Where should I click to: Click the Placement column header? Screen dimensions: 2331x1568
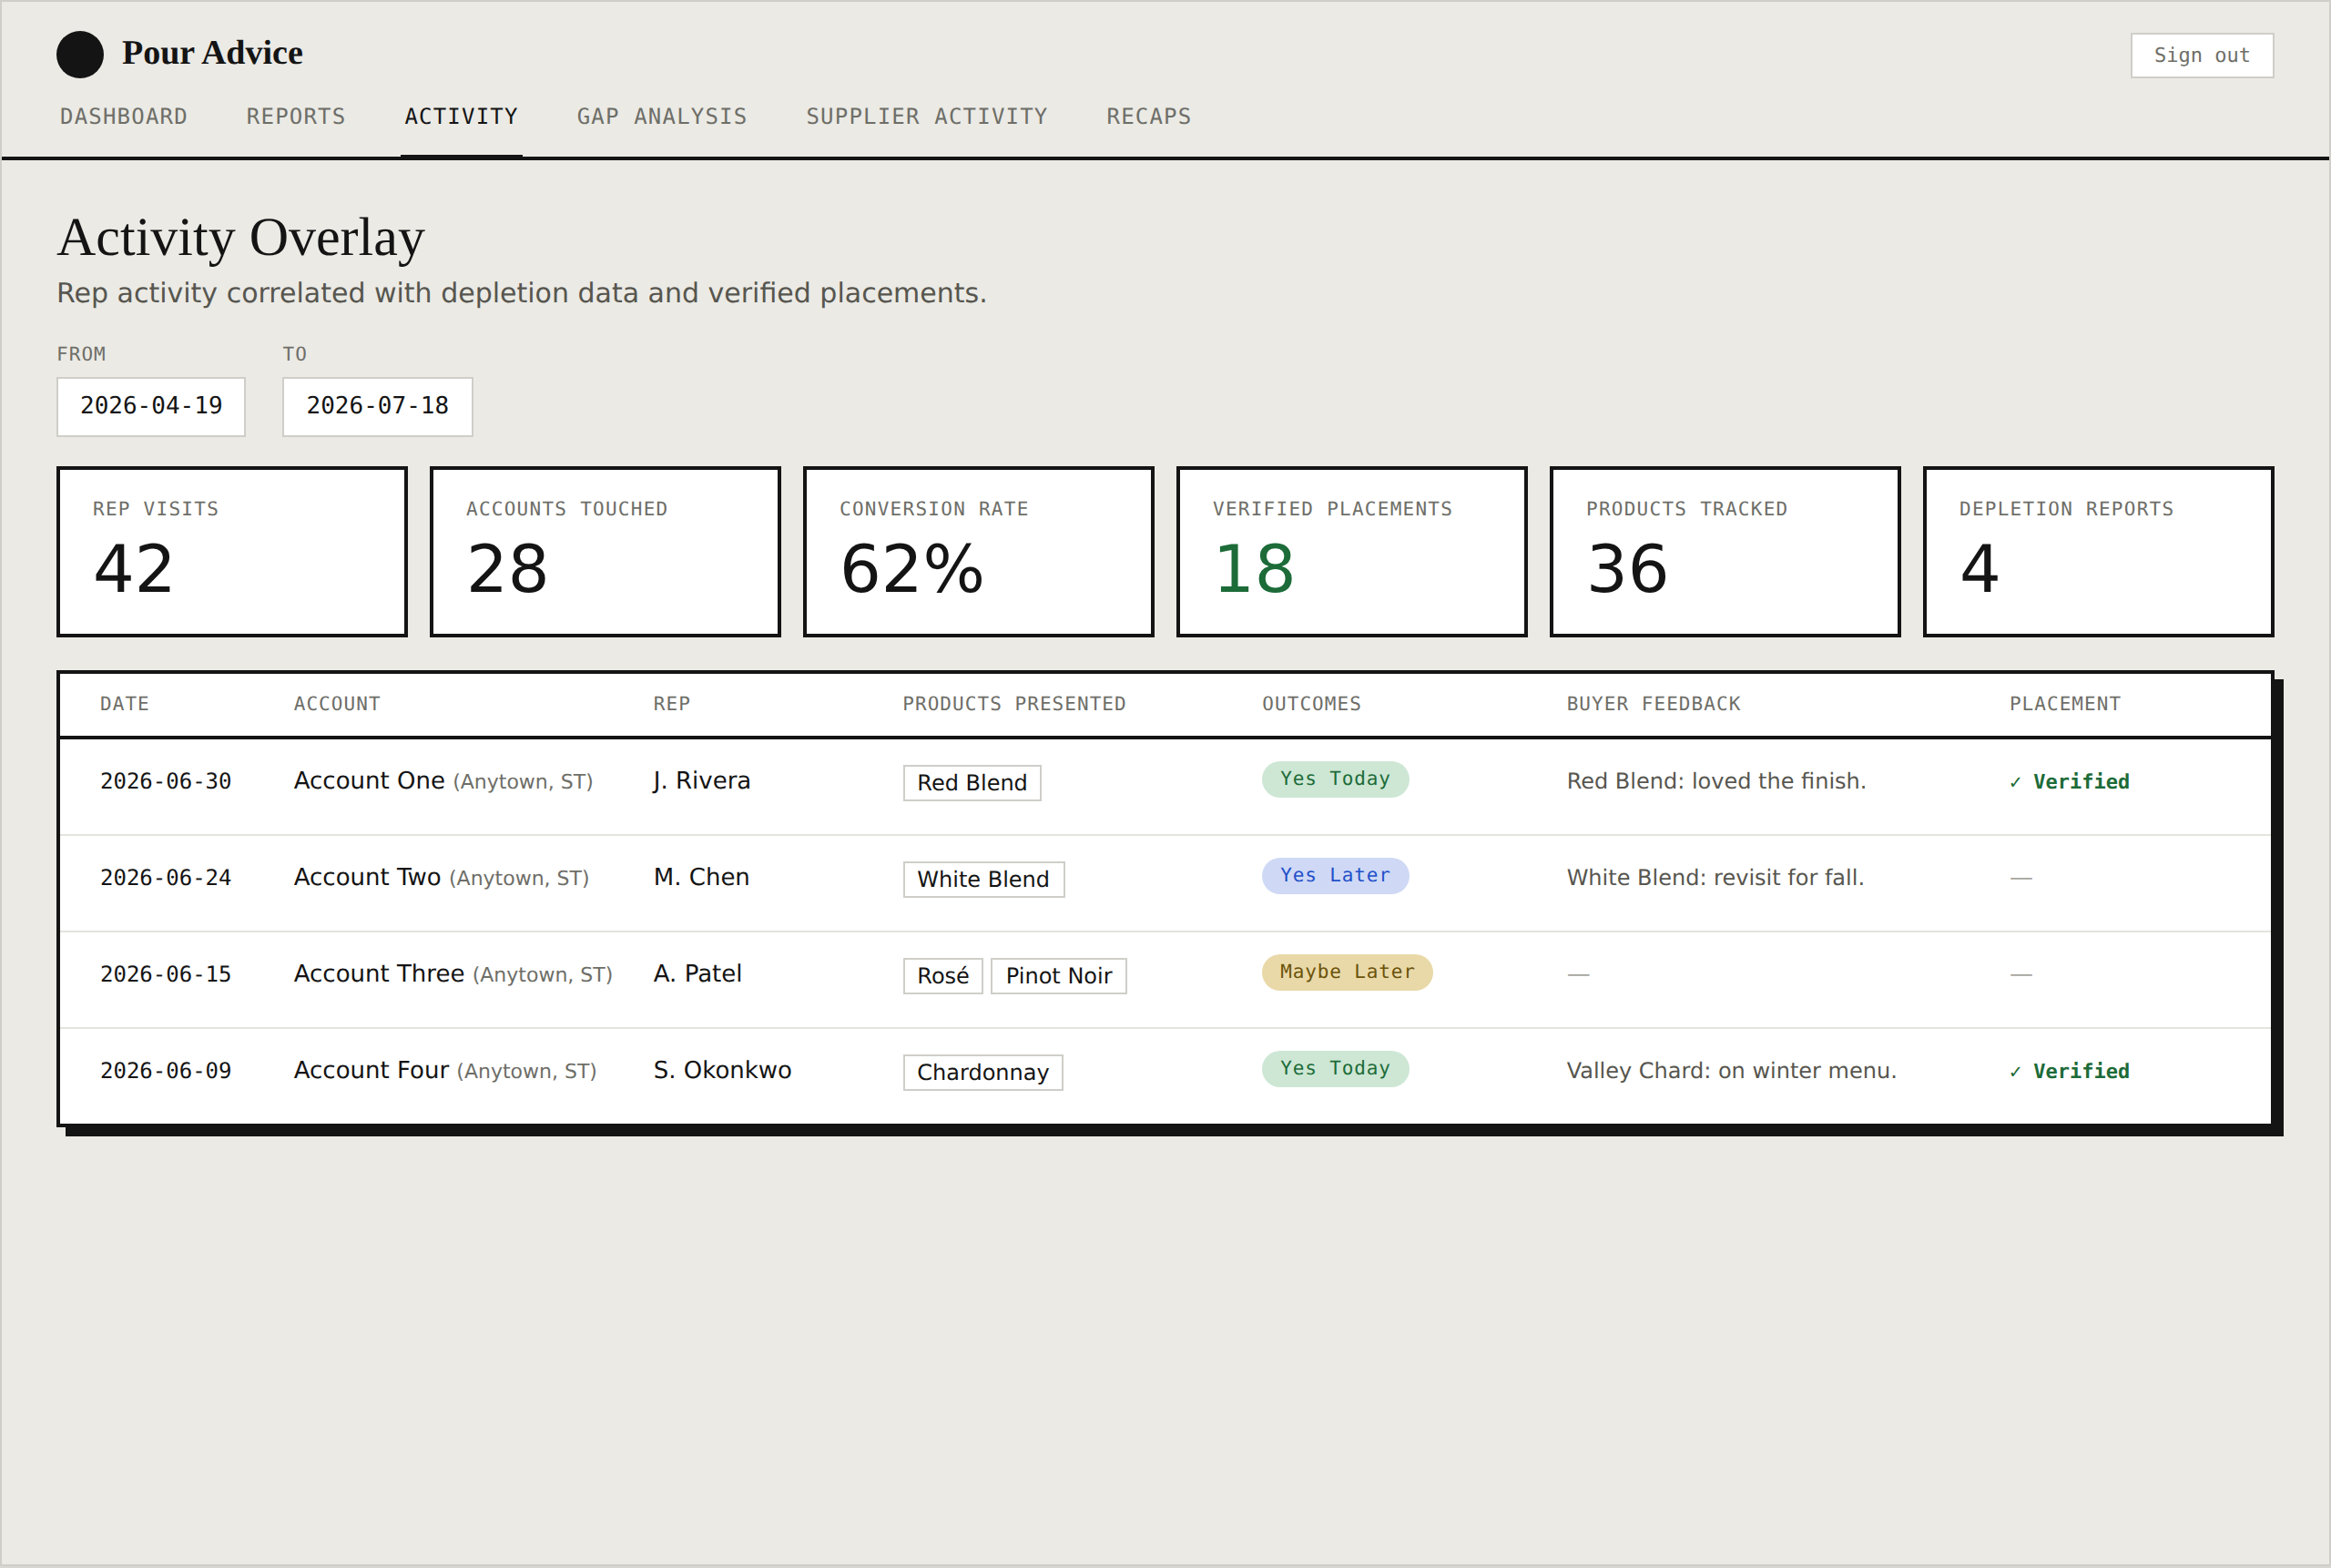[2065, 704]
